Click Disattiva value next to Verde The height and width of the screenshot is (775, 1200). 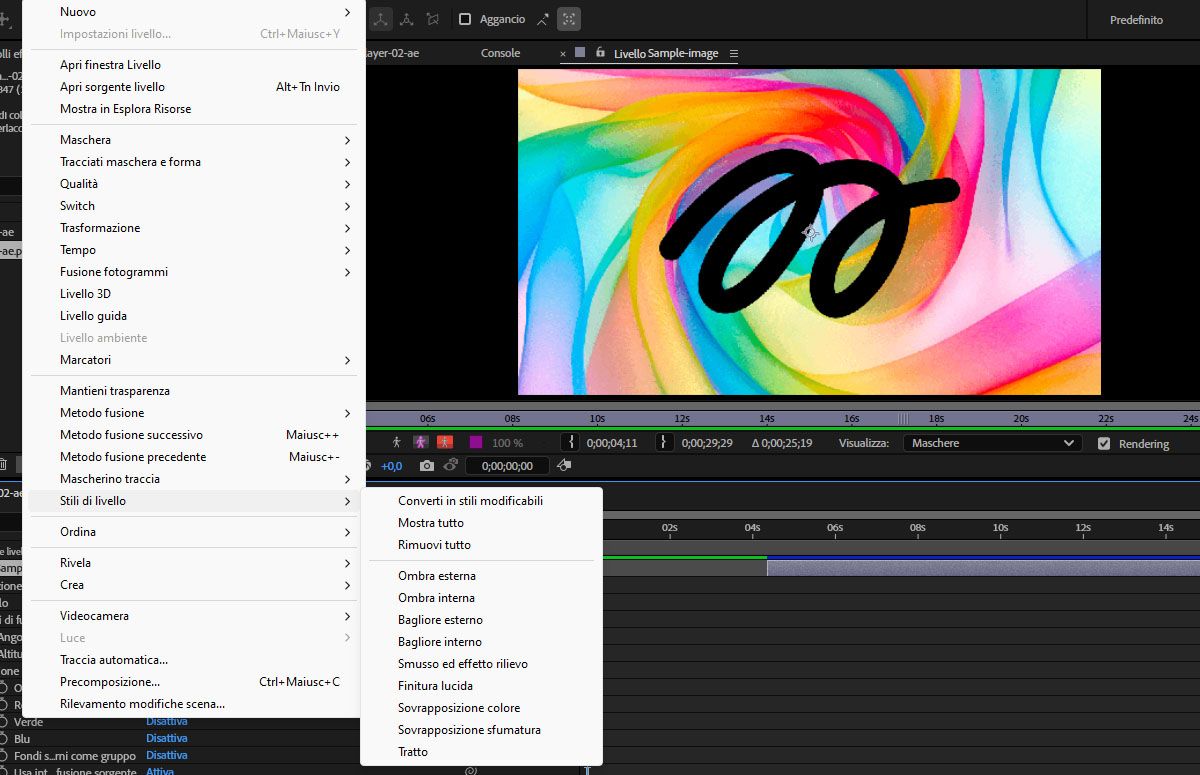click(x=167, y=722)
